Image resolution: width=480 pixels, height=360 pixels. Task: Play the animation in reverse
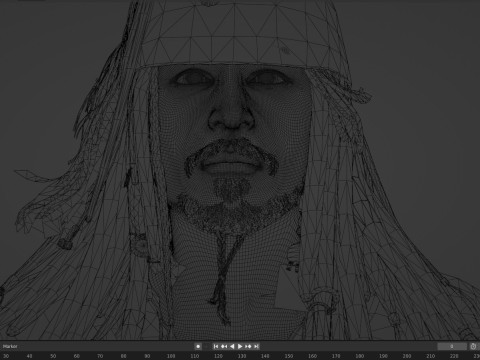(x=232, y=346)
